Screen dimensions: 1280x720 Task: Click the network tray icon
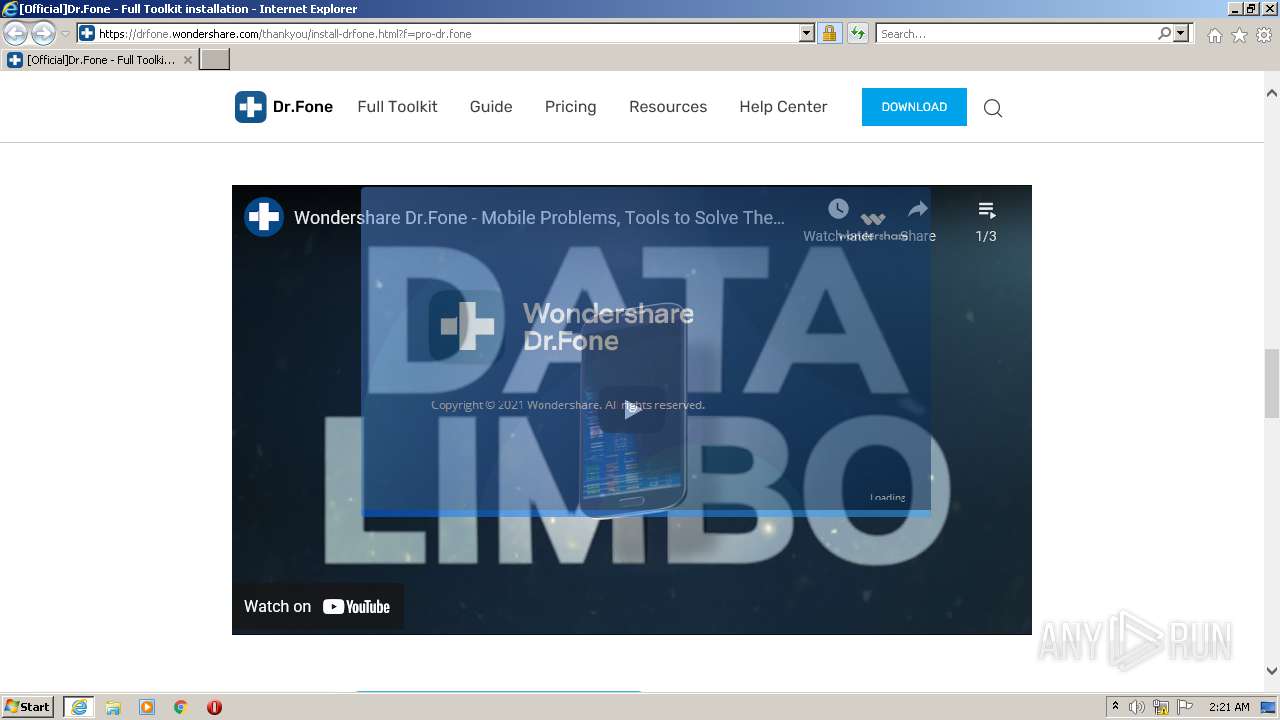[x=1161, y=707]
